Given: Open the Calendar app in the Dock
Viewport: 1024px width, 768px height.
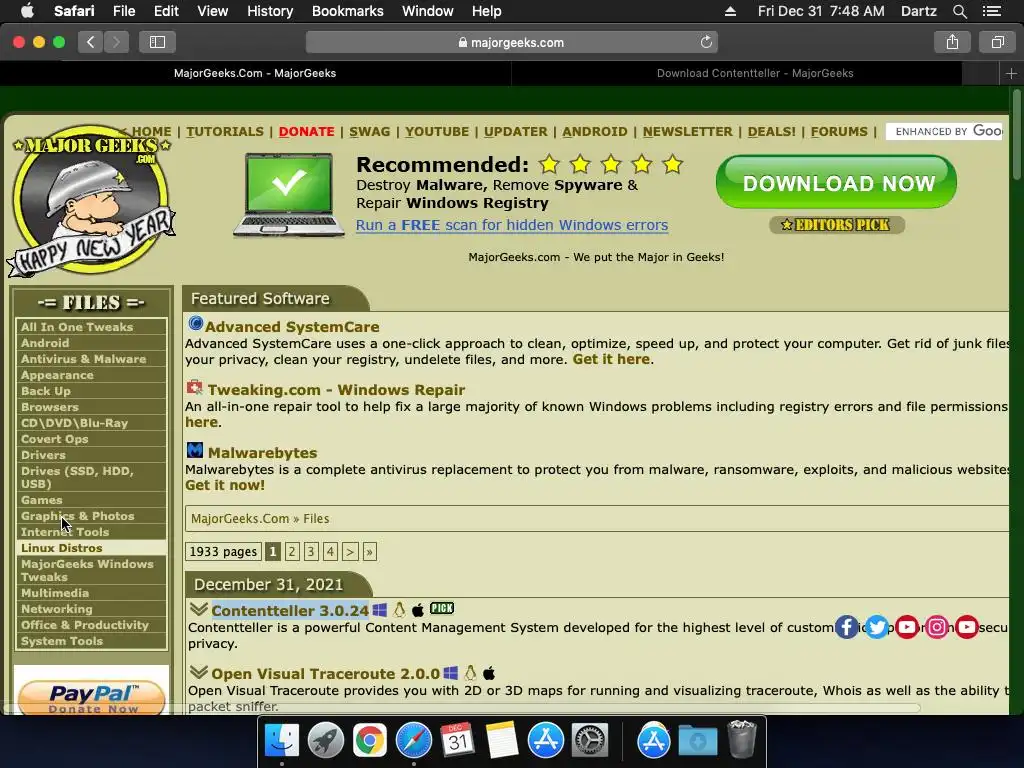Looking at the screenshot, I should (x=457, y=741).
